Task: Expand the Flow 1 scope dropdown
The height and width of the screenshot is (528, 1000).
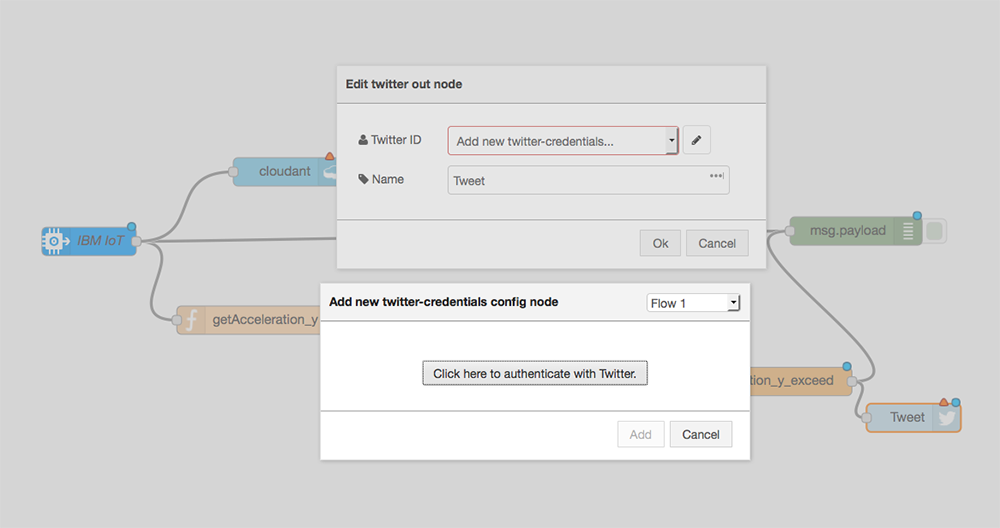Action: 694,302
